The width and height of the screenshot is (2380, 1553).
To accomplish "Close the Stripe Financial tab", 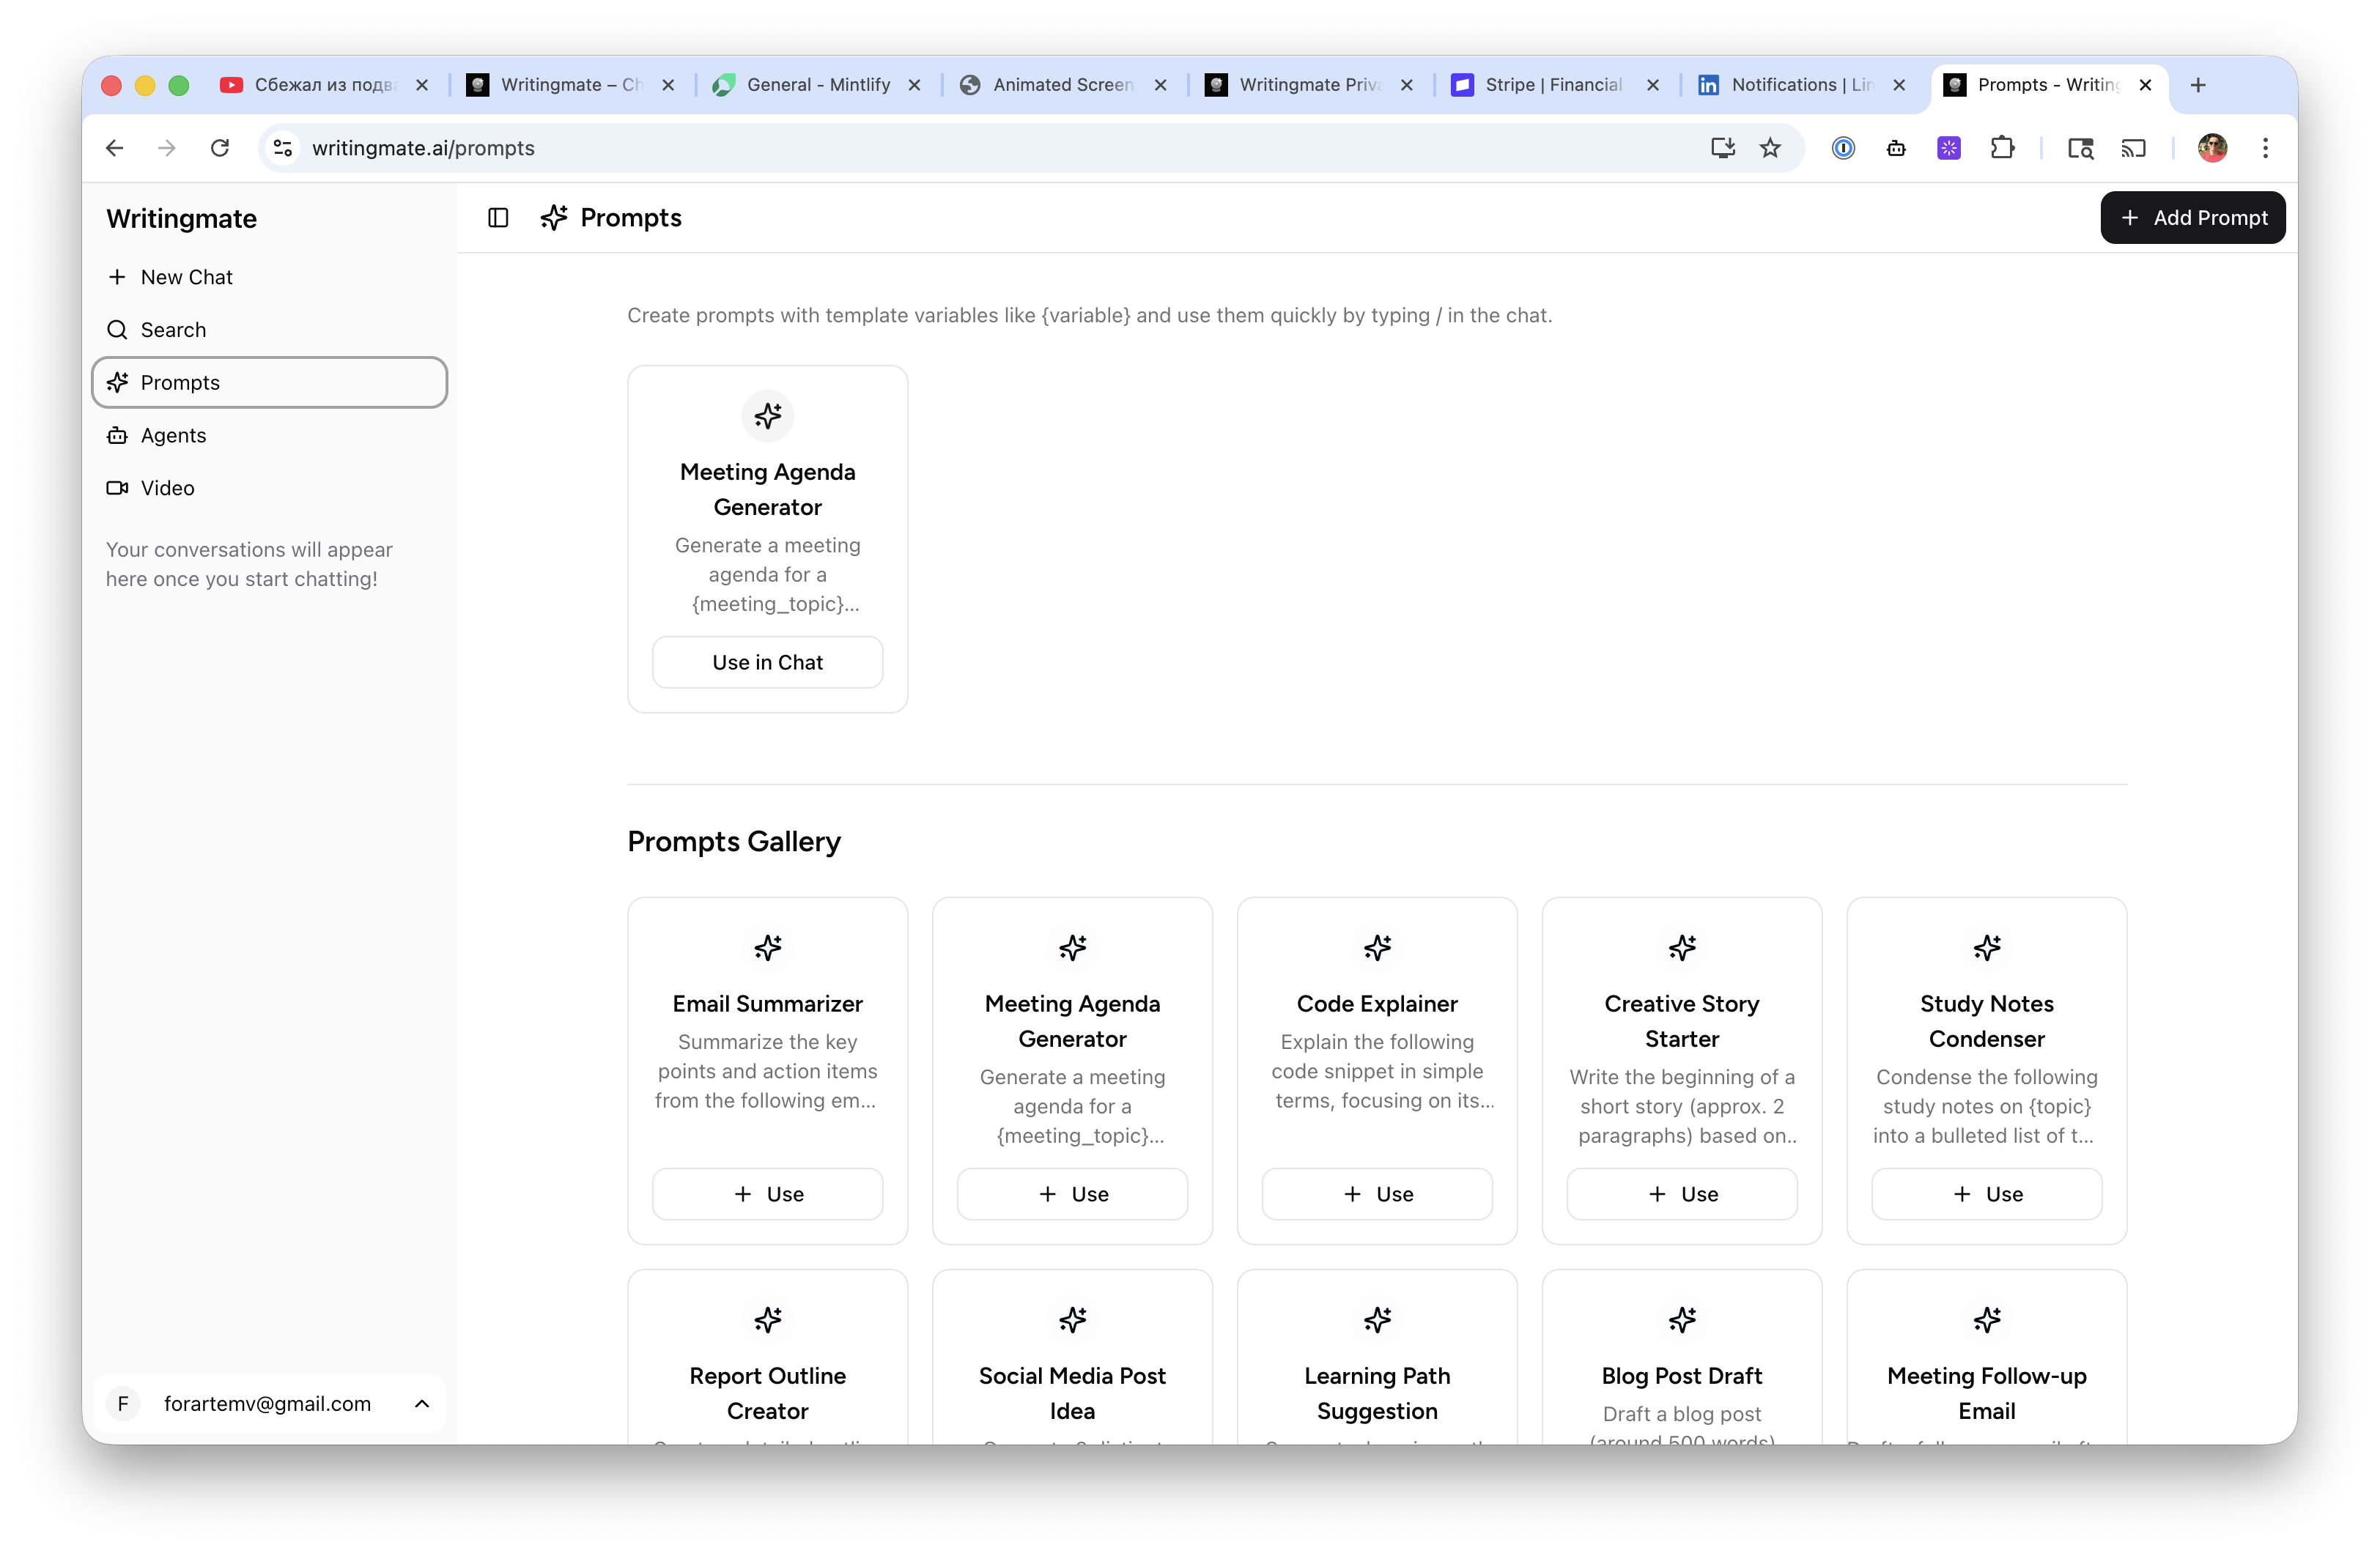I will [1653, 85].
